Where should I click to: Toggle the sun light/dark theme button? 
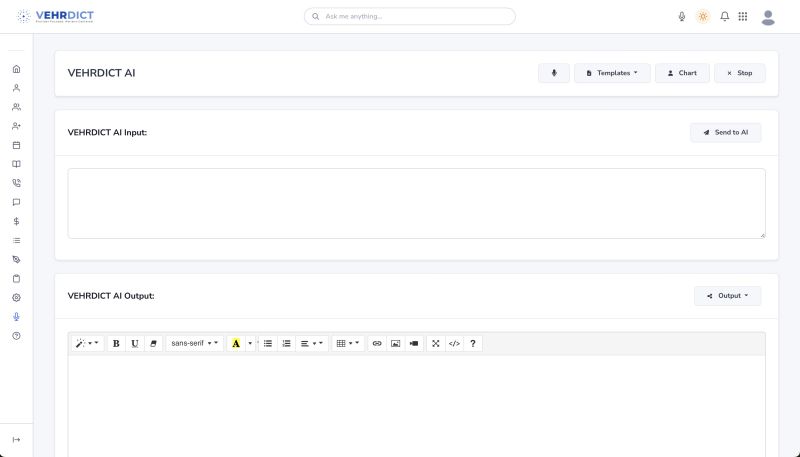pos(703,16)
